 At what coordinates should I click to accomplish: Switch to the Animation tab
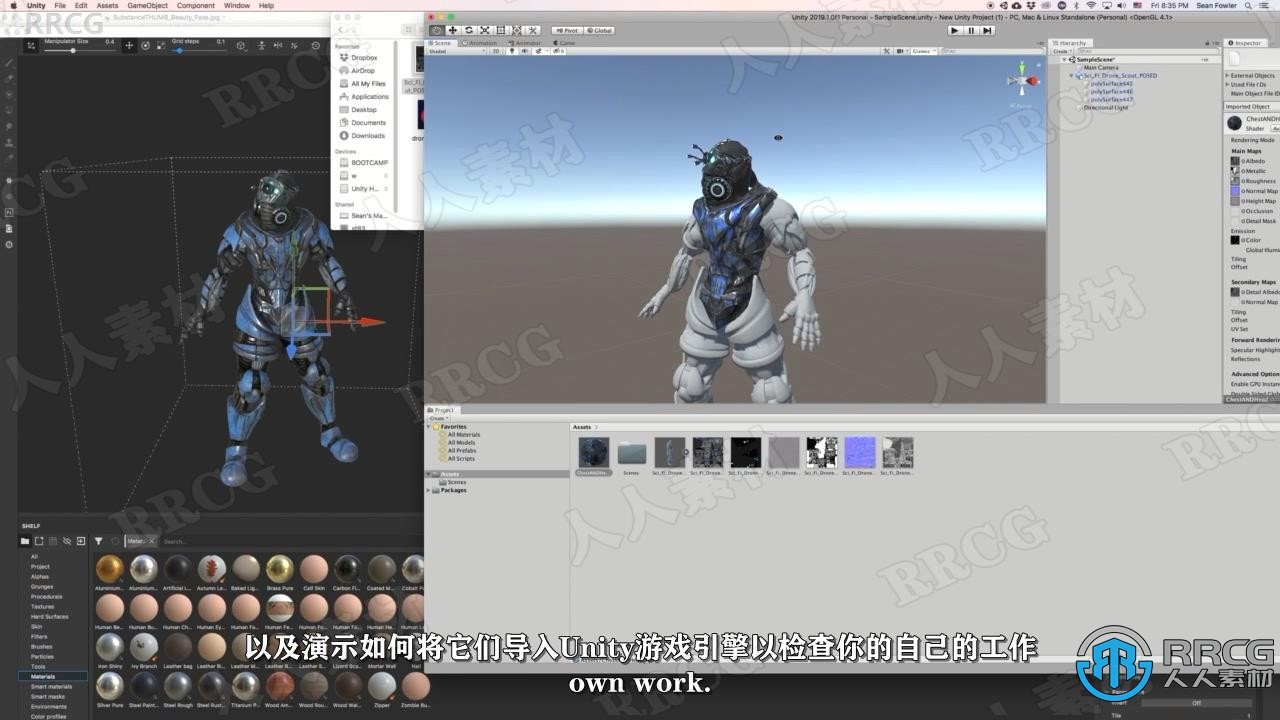point(482,43)
